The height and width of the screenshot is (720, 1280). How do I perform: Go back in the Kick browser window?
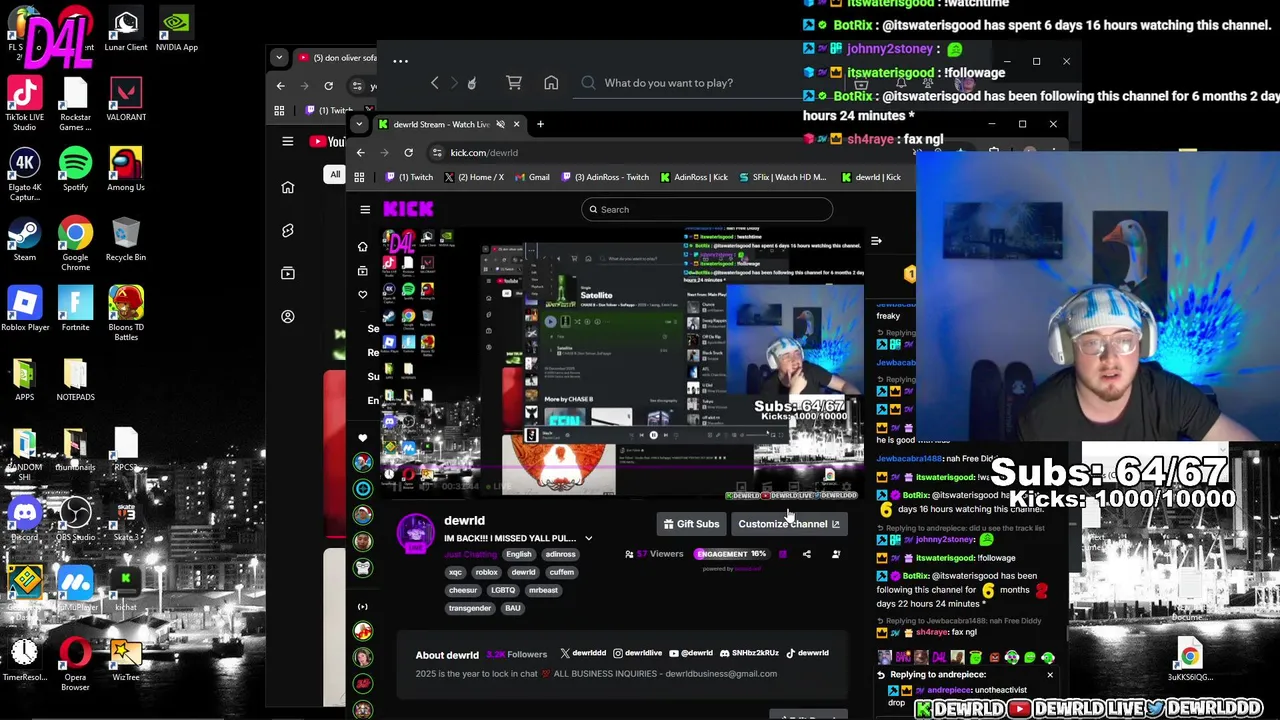coord(361,153)
